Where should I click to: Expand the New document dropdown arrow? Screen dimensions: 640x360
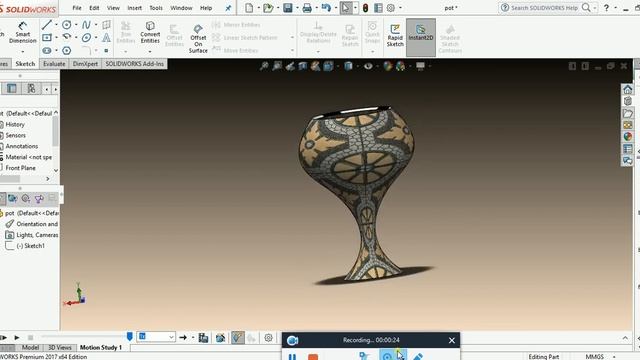[258, 8]
